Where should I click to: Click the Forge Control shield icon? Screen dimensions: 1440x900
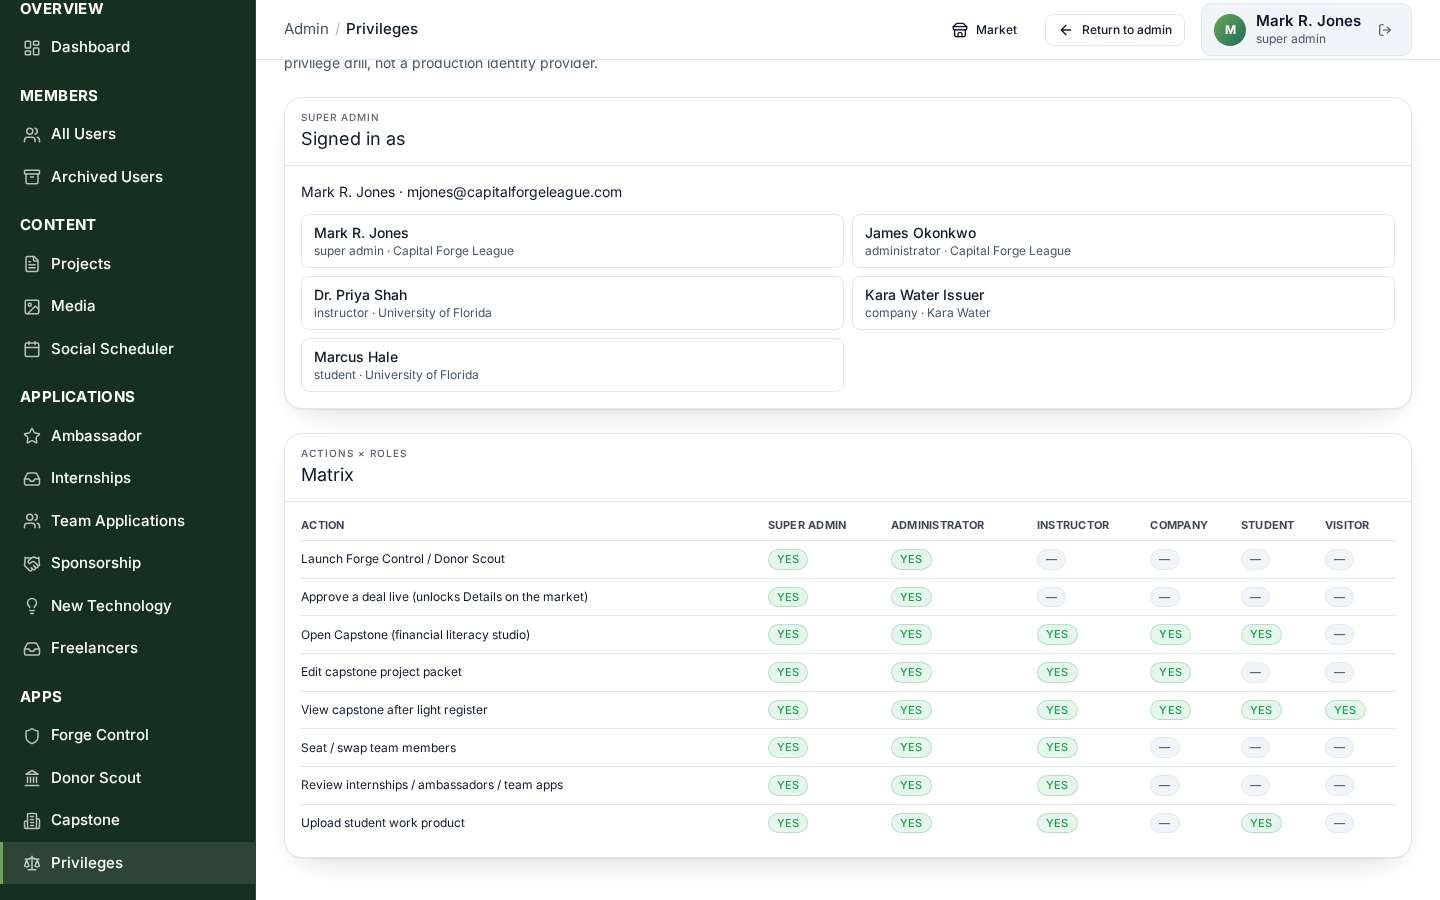[32, 735]
